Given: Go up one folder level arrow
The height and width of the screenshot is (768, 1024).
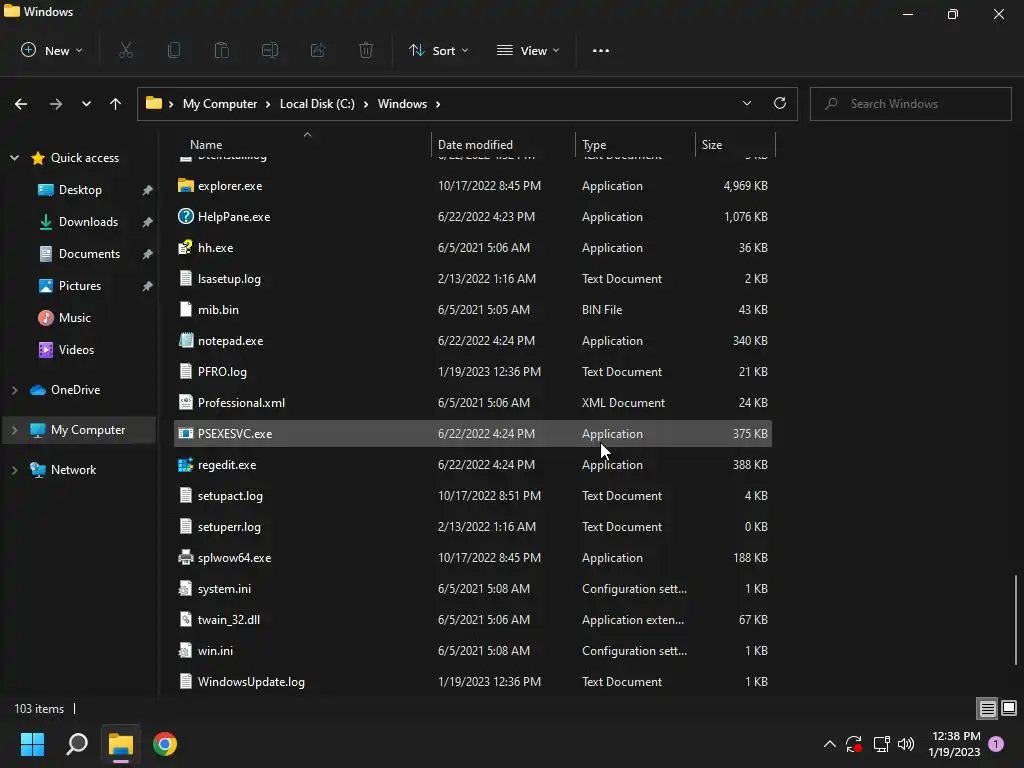Looking at the screenshot, I should tap(116, 104).
